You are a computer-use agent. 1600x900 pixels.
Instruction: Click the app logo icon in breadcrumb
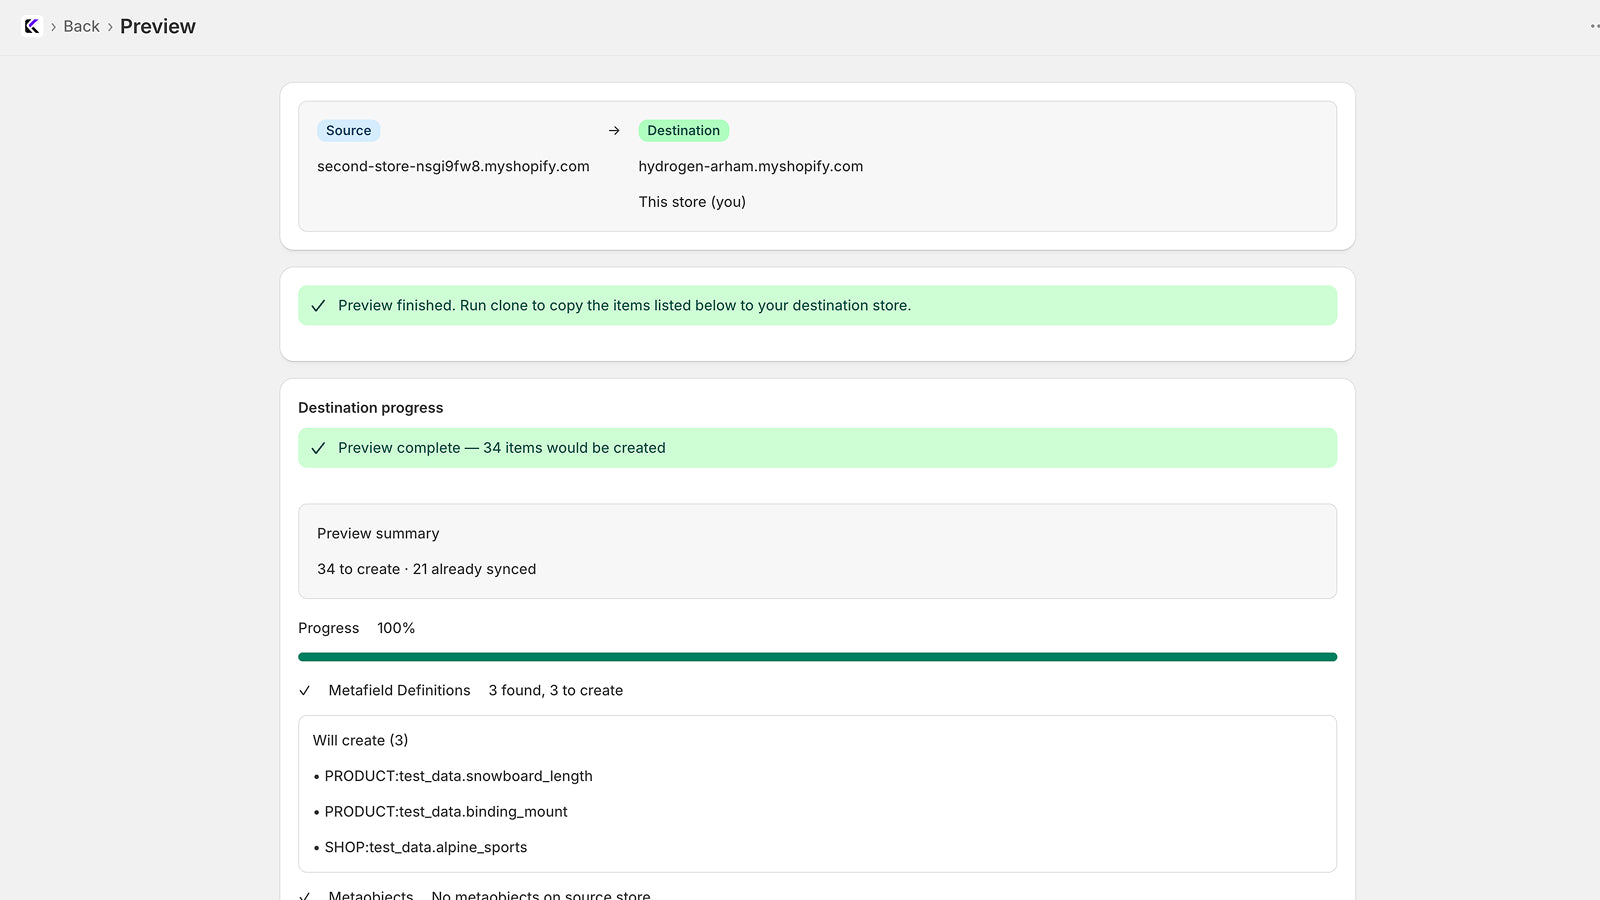(x=32, y=27)
